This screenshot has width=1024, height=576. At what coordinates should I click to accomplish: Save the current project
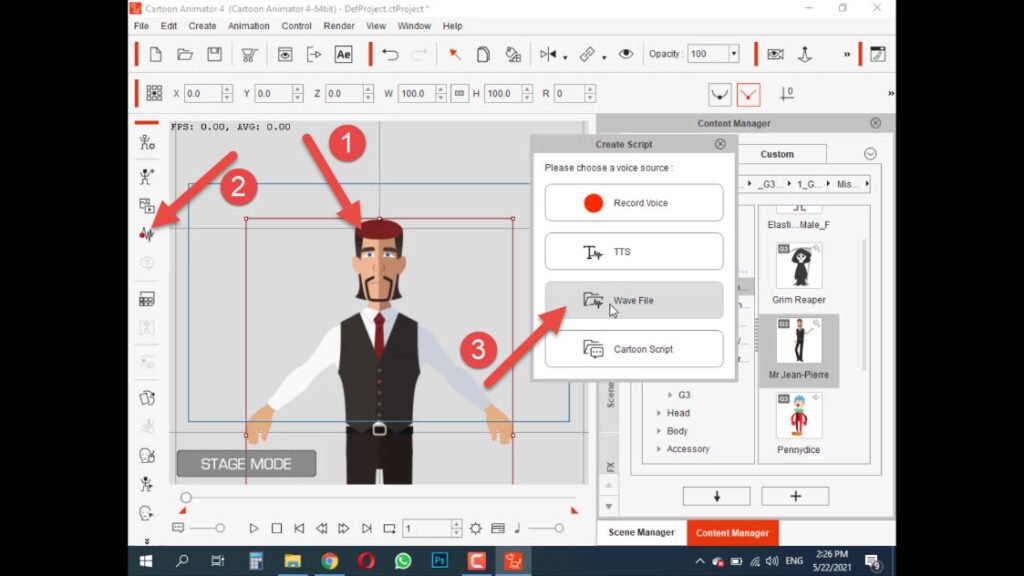[x=214, y=54]
